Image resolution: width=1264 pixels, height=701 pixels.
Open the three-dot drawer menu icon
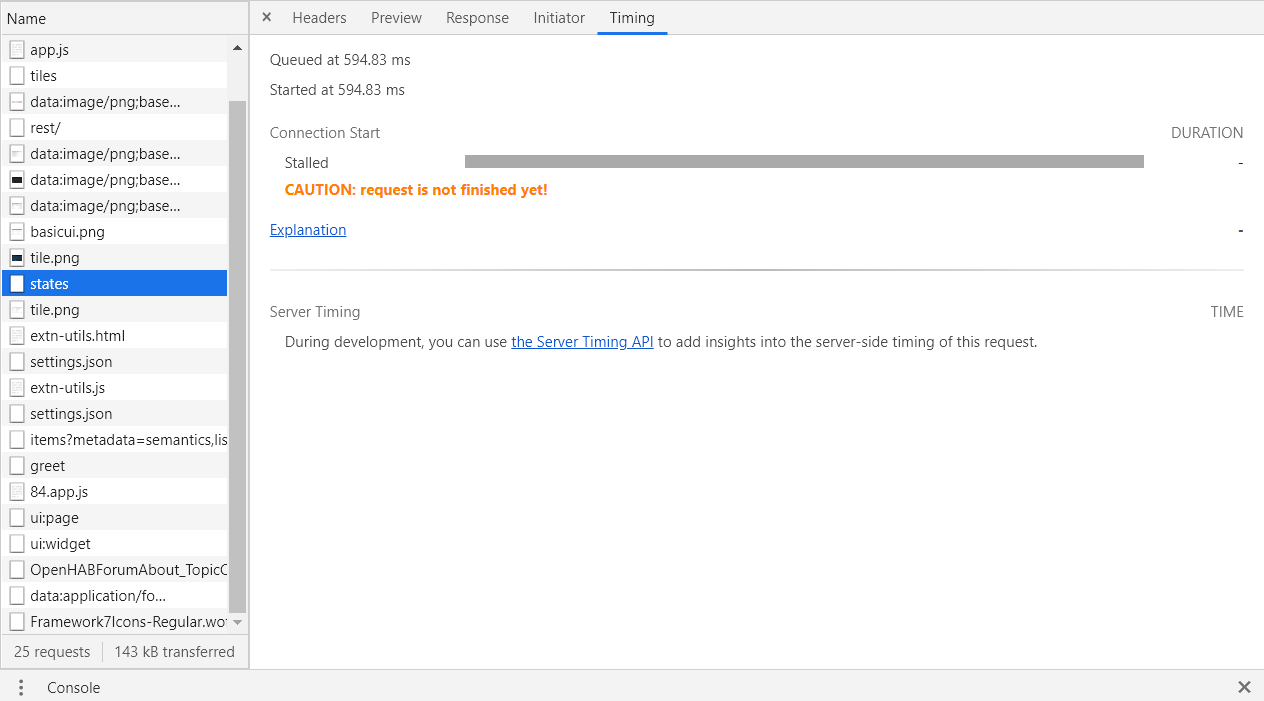tap(21, 687)
